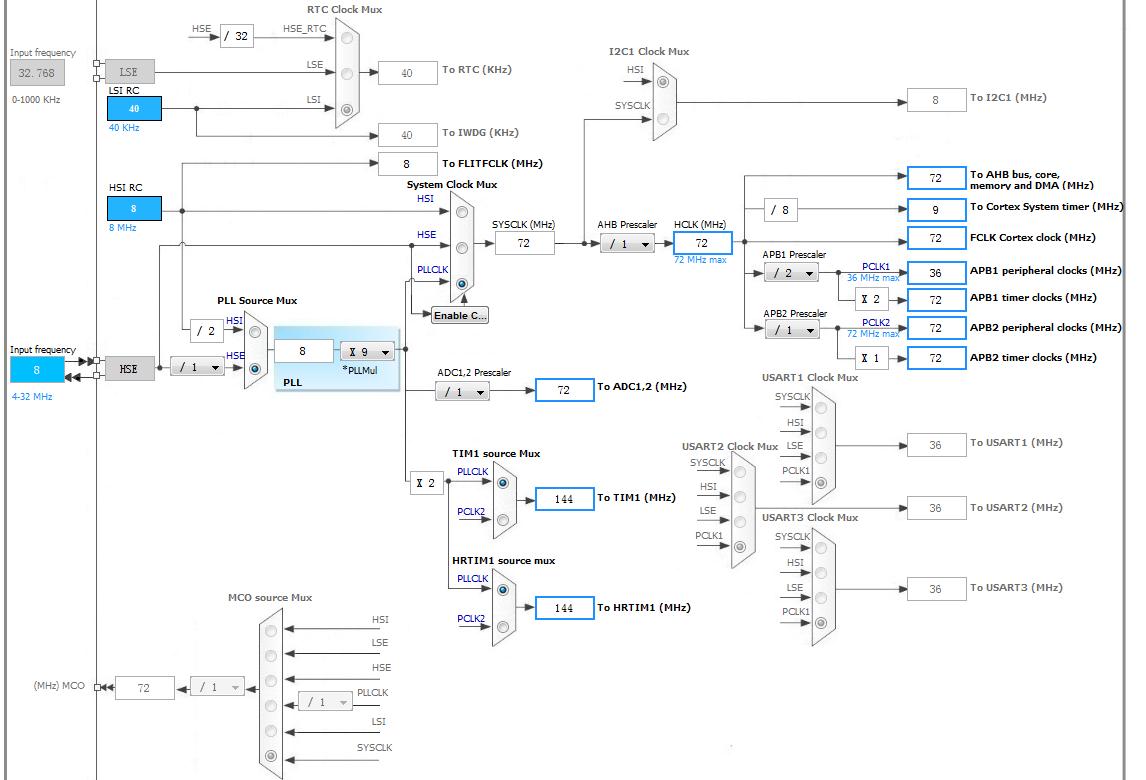Open PLLCLK /1 divider in MCO mux
Image resolution: width=1146 pixels, height=780 pixels.
326,702
